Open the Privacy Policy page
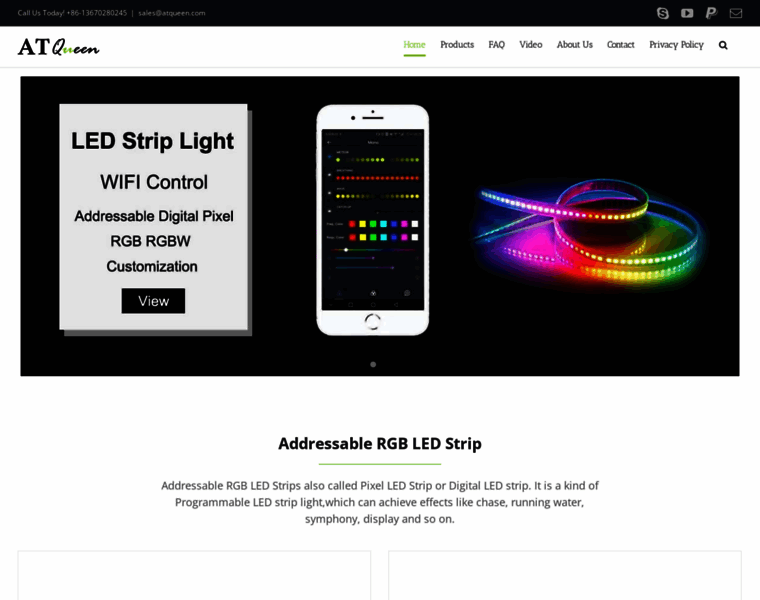 click(x=676, y=45)
